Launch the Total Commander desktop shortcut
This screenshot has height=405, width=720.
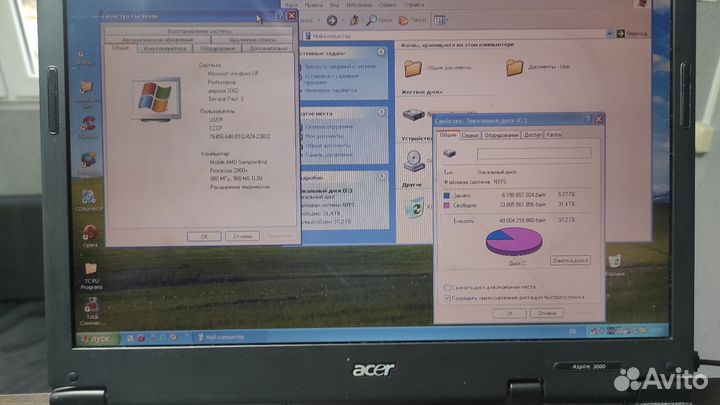pyautogui.click(x=91, y=310)
